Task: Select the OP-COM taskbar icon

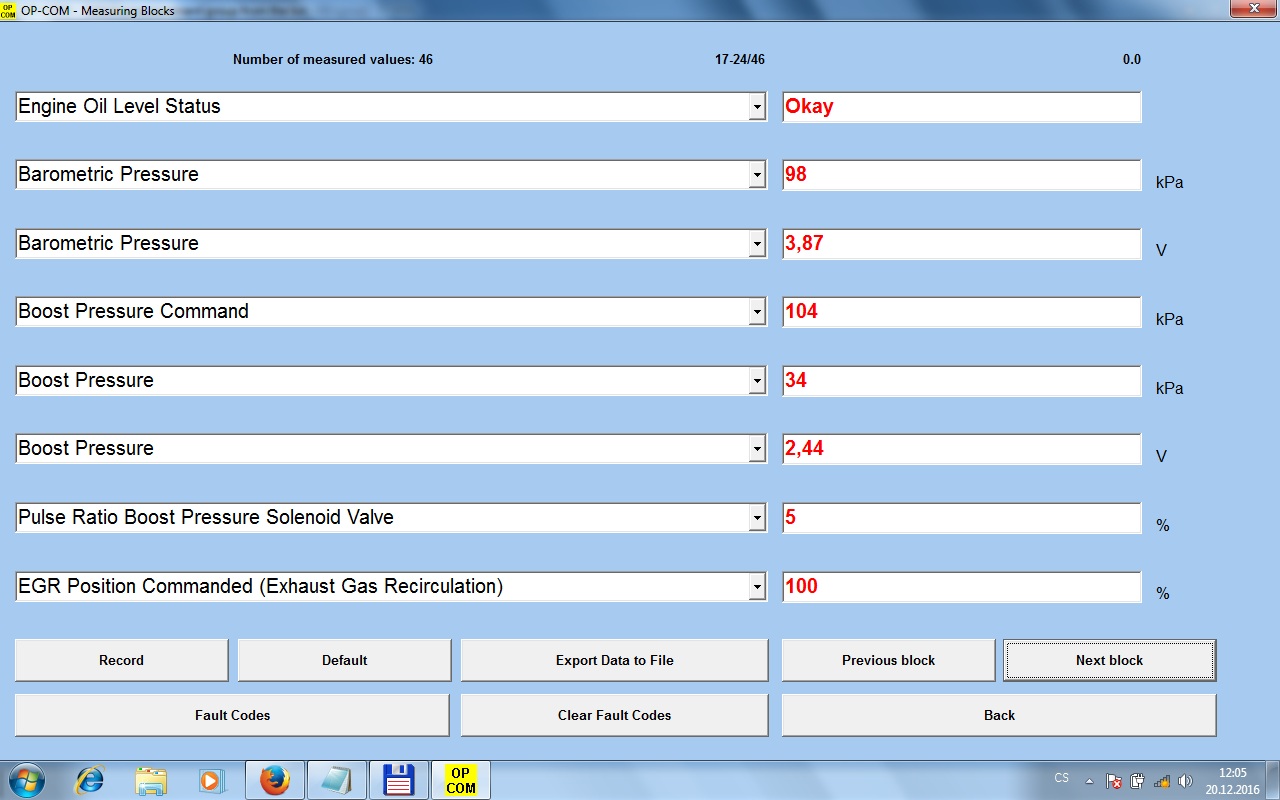Action: click(x=460, y=779)
